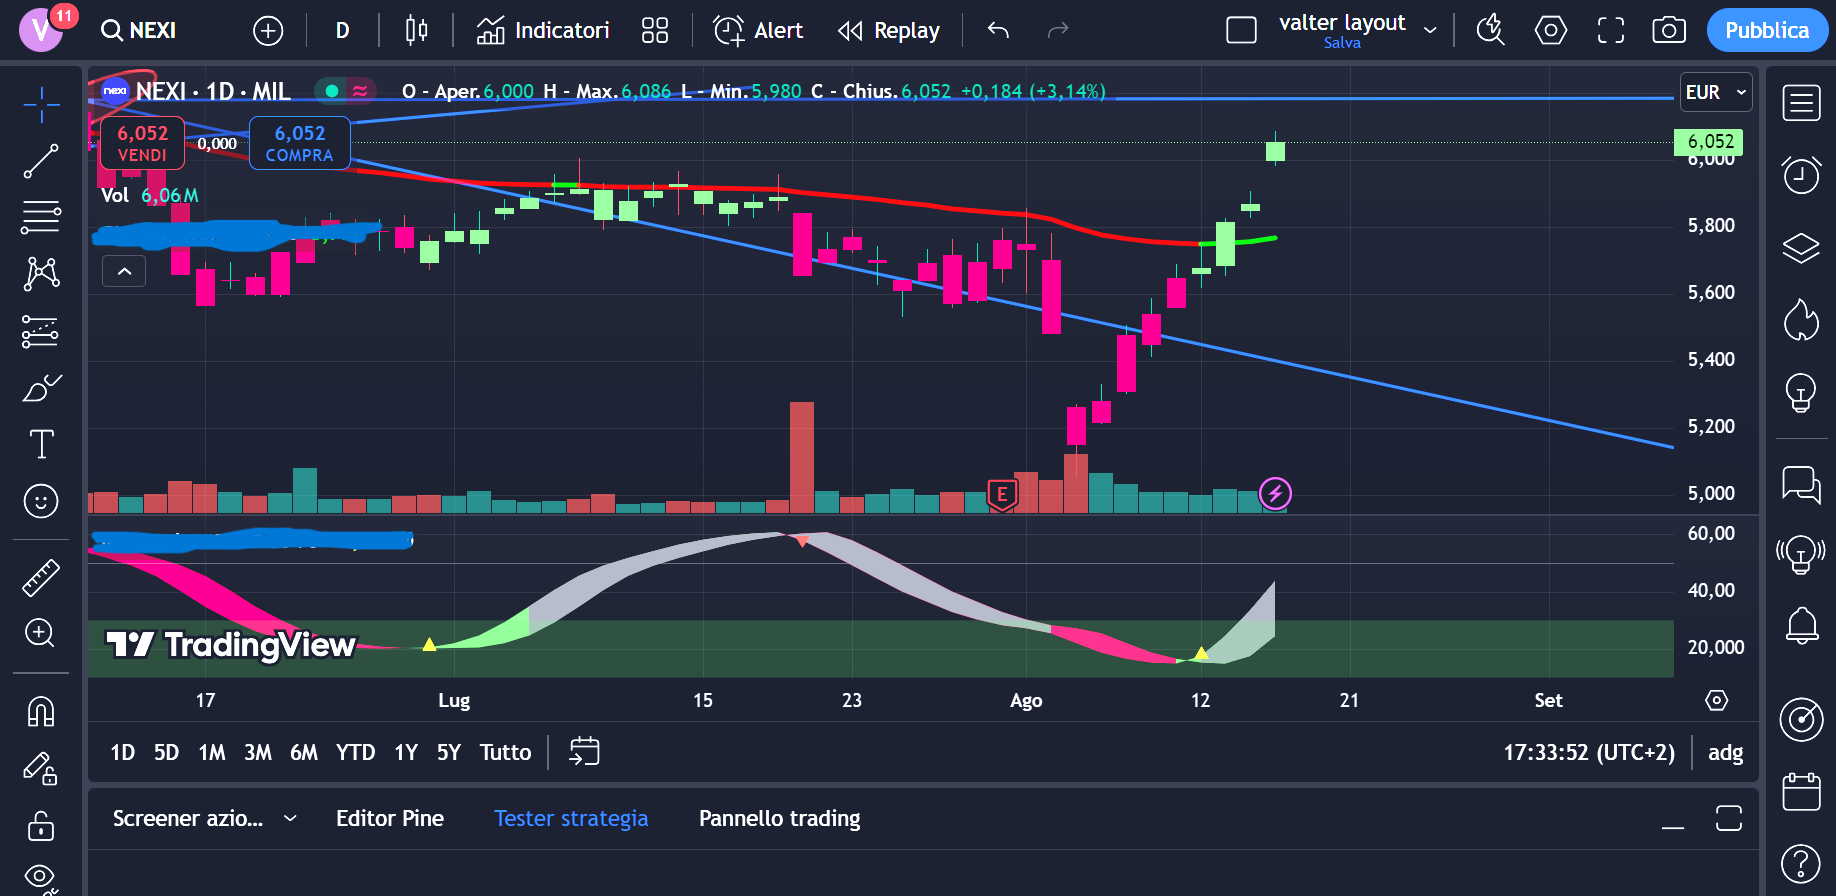Viewport: 1836px width, 896px height.
Task: Set range to 1D
Action: click(x=122, y=752)
